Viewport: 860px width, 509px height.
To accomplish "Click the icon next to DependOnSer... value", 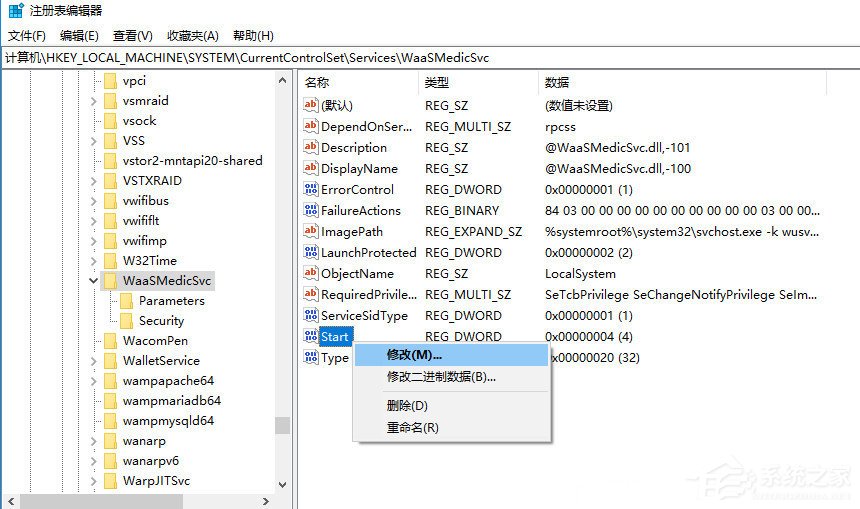I will tap(310, 126).
